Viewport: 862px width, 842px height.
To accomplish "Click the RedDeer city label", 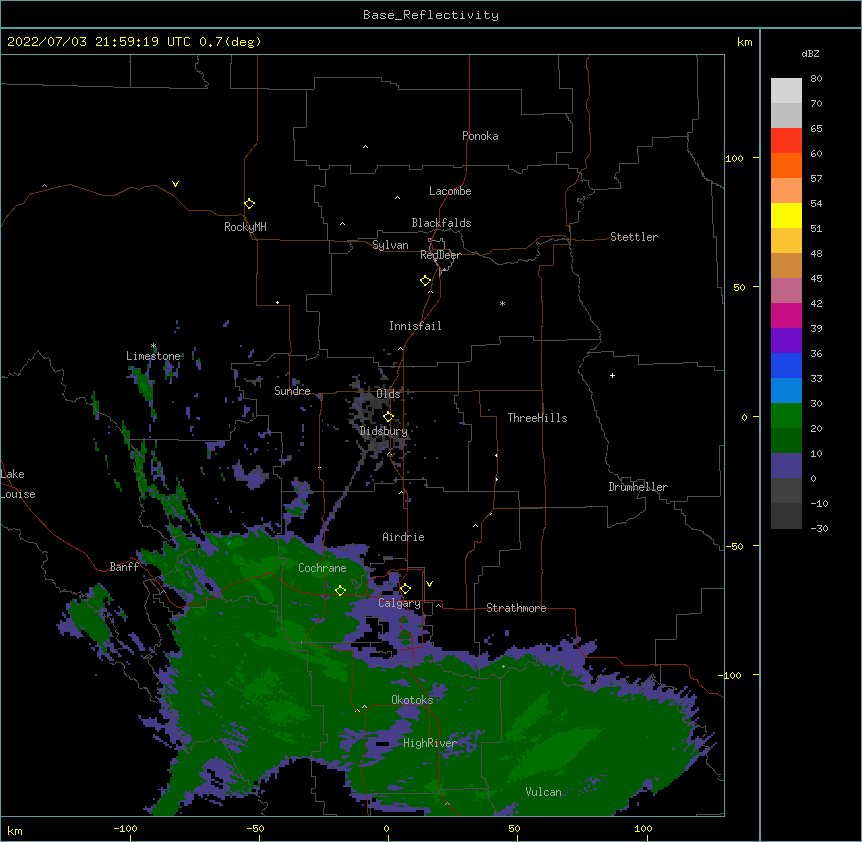I will pyautogui.click(x=440, y=255).
